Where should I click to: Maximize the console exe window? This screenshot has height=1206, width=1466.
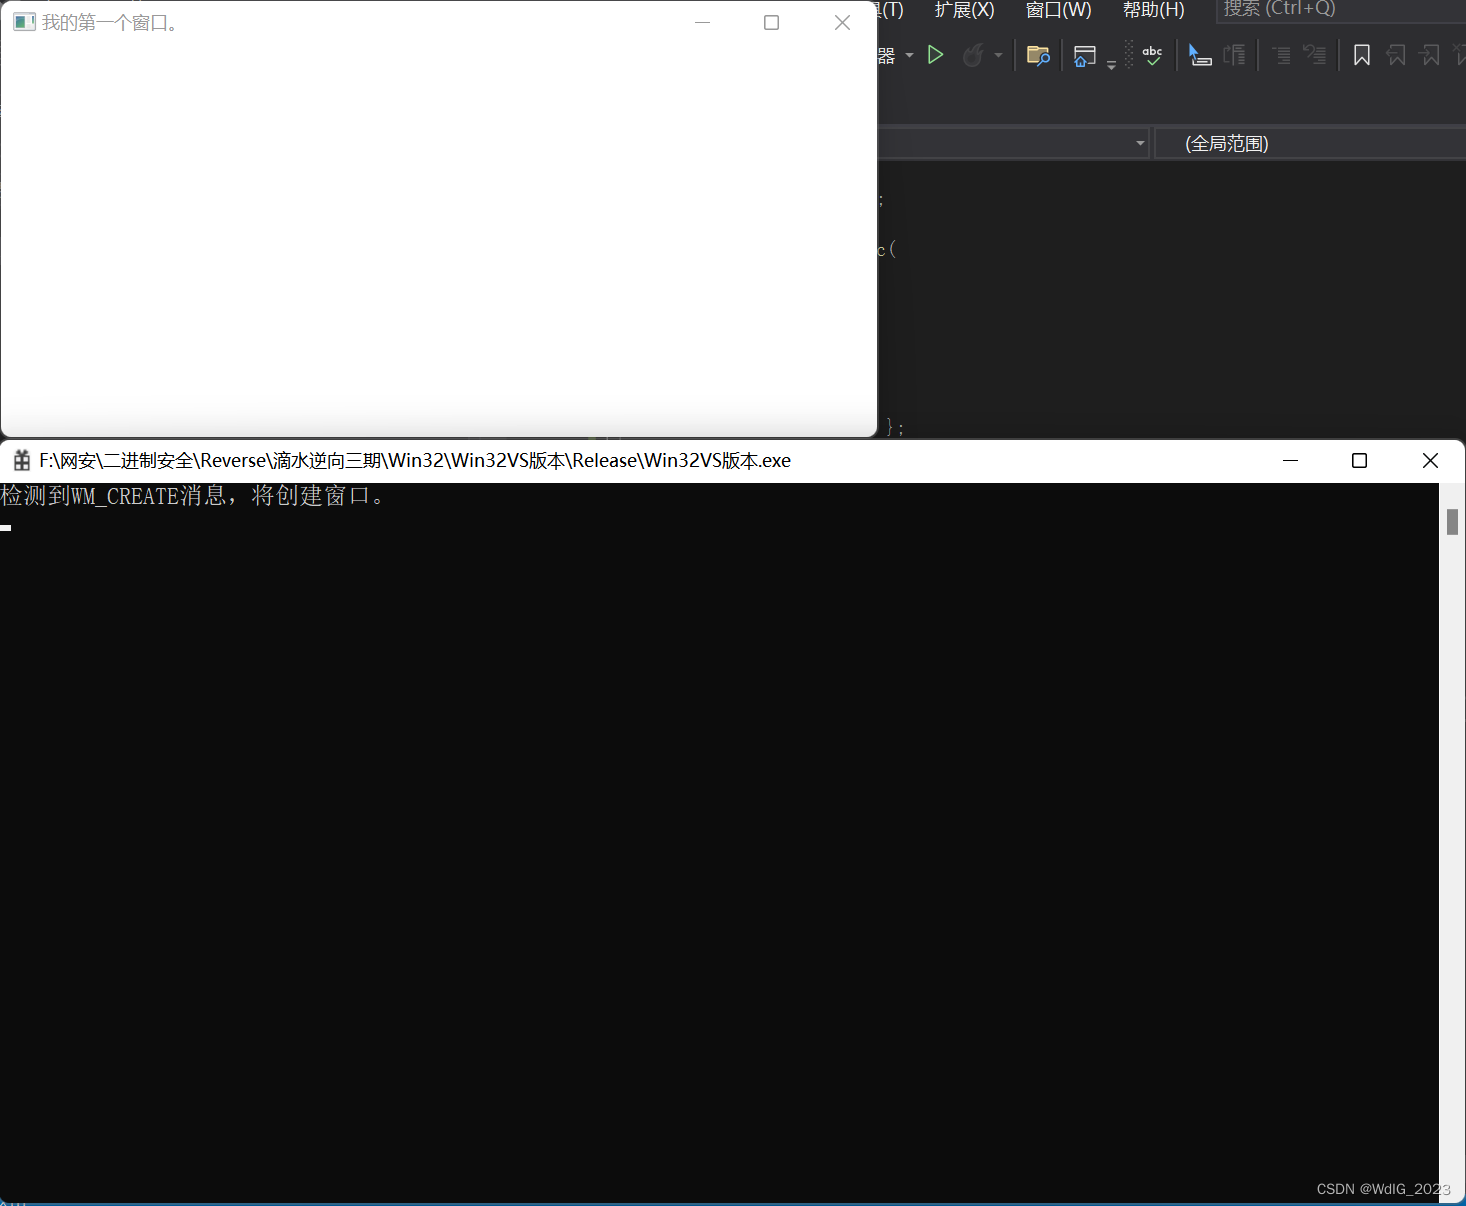(1359, 460)
